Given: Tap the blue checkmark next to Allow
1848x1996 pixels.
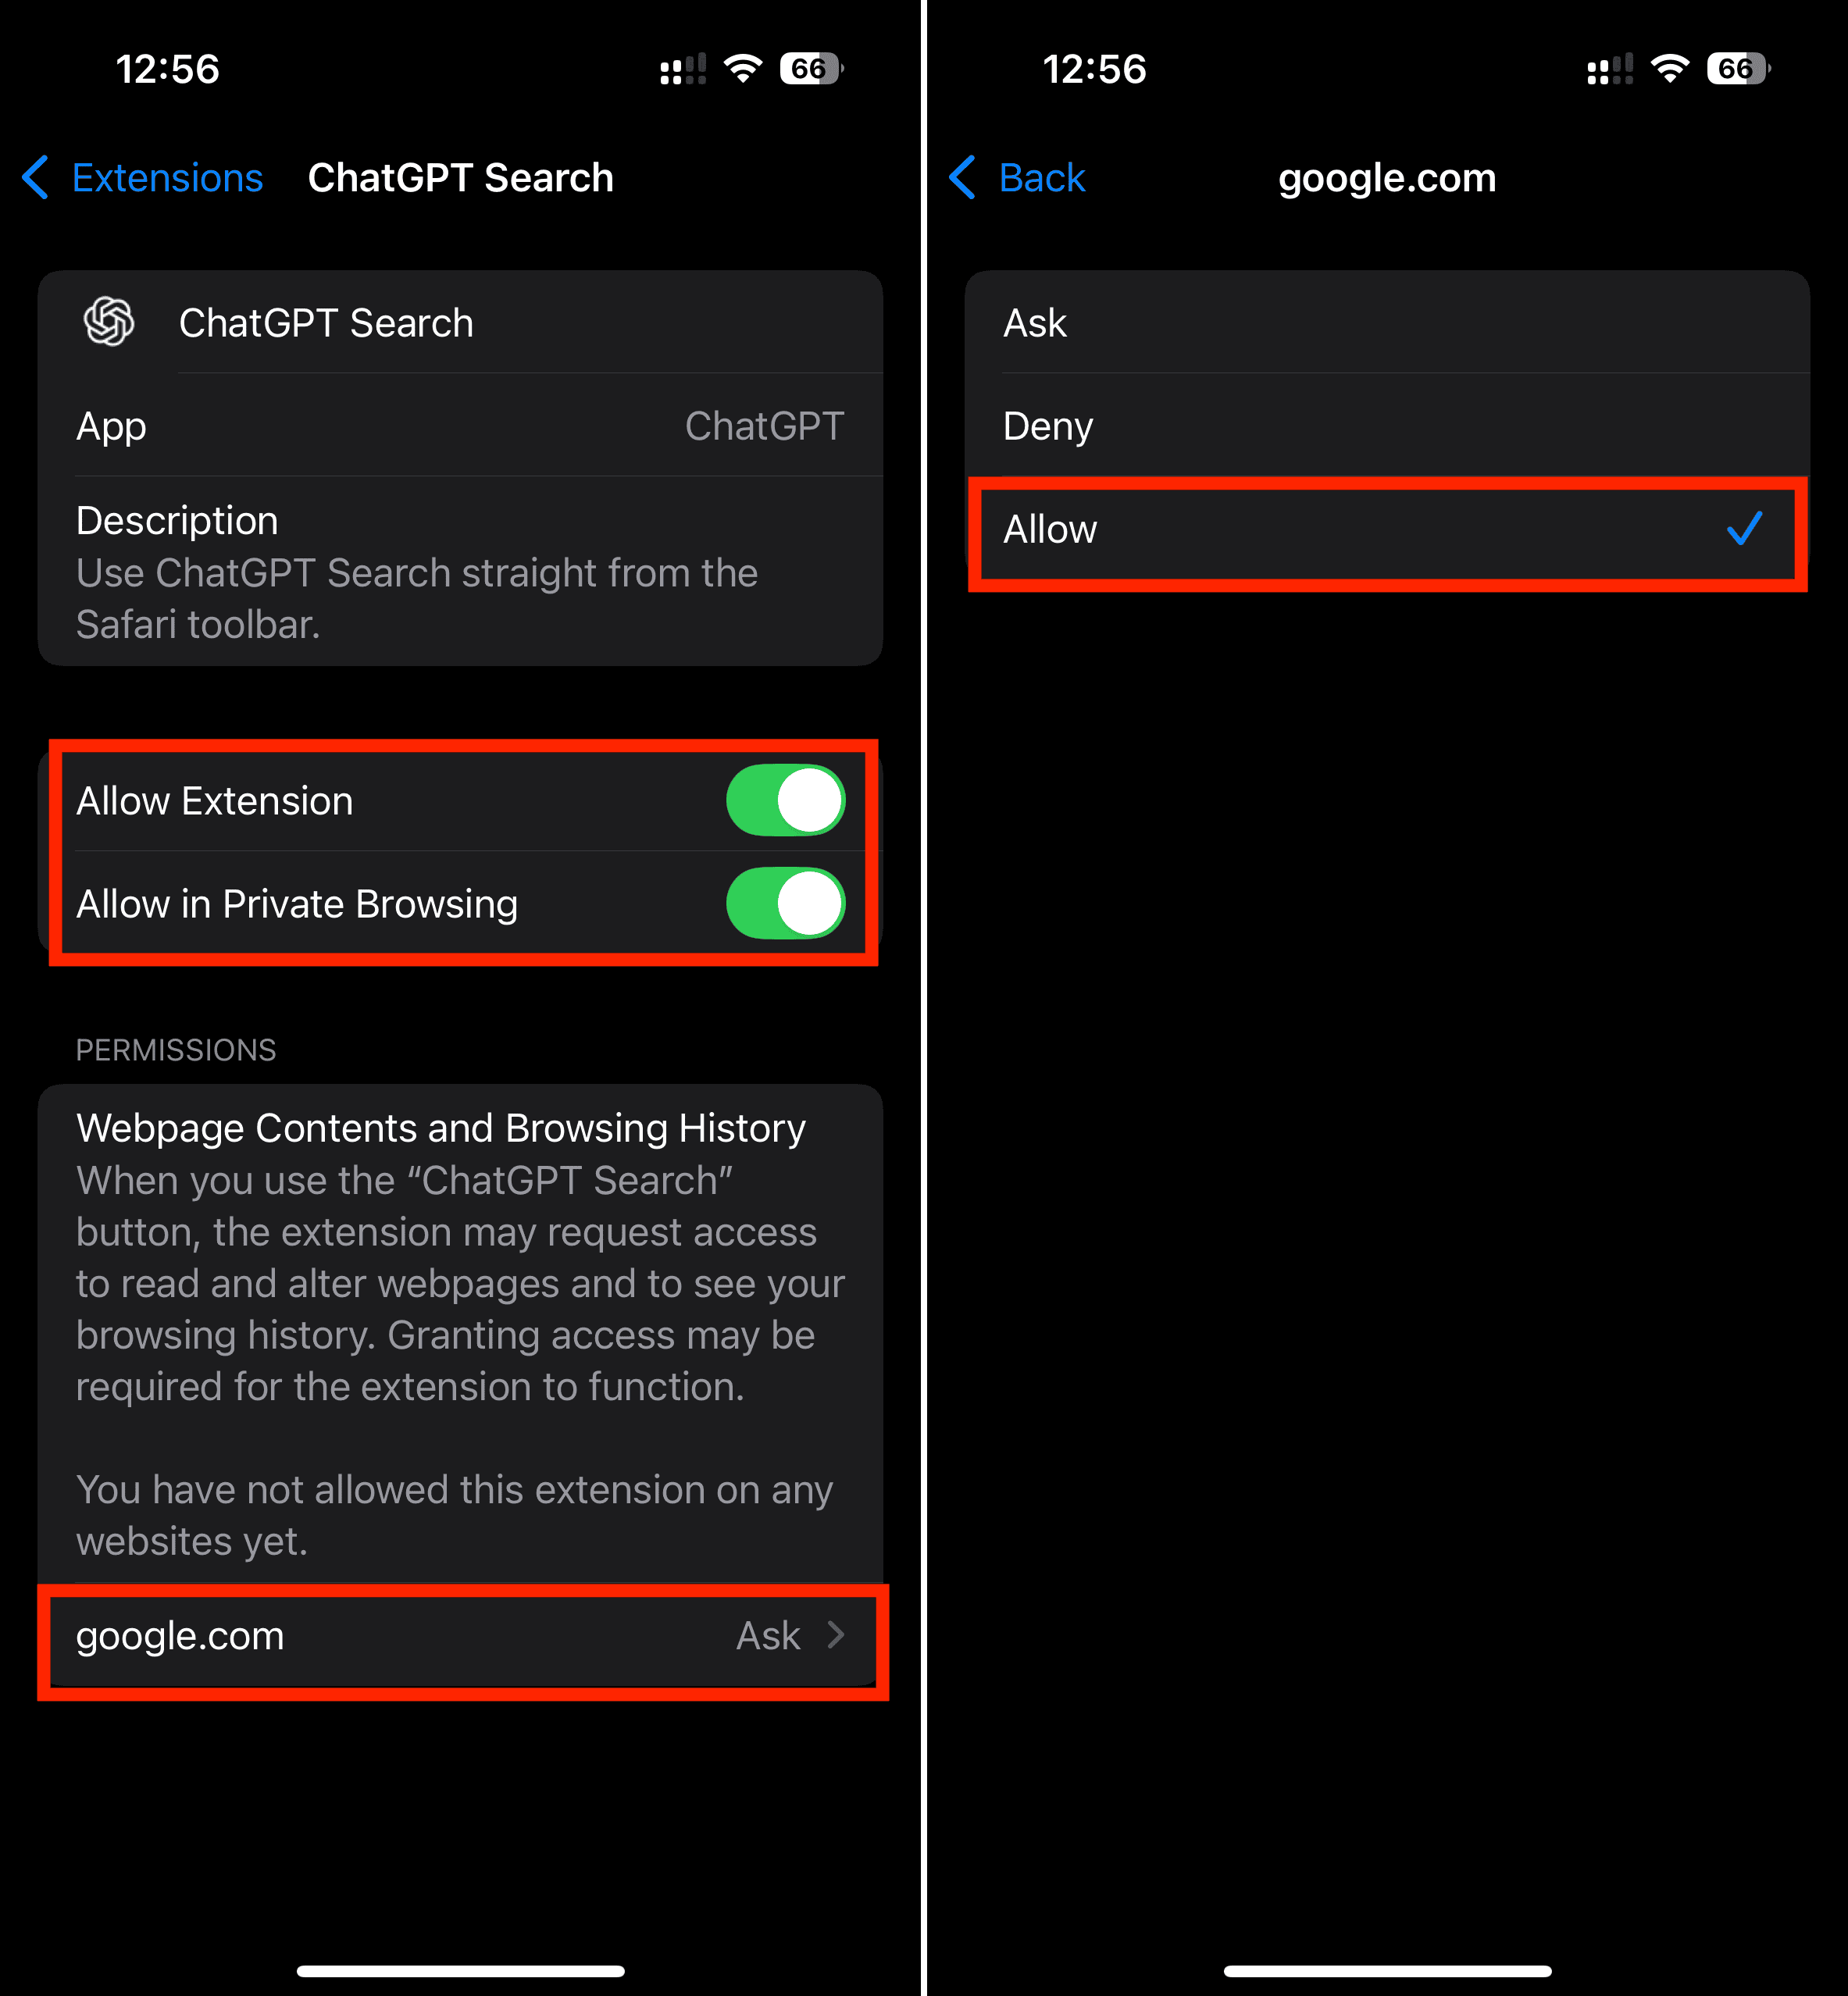Looking at the screenshot, I should click(1744, 529).
